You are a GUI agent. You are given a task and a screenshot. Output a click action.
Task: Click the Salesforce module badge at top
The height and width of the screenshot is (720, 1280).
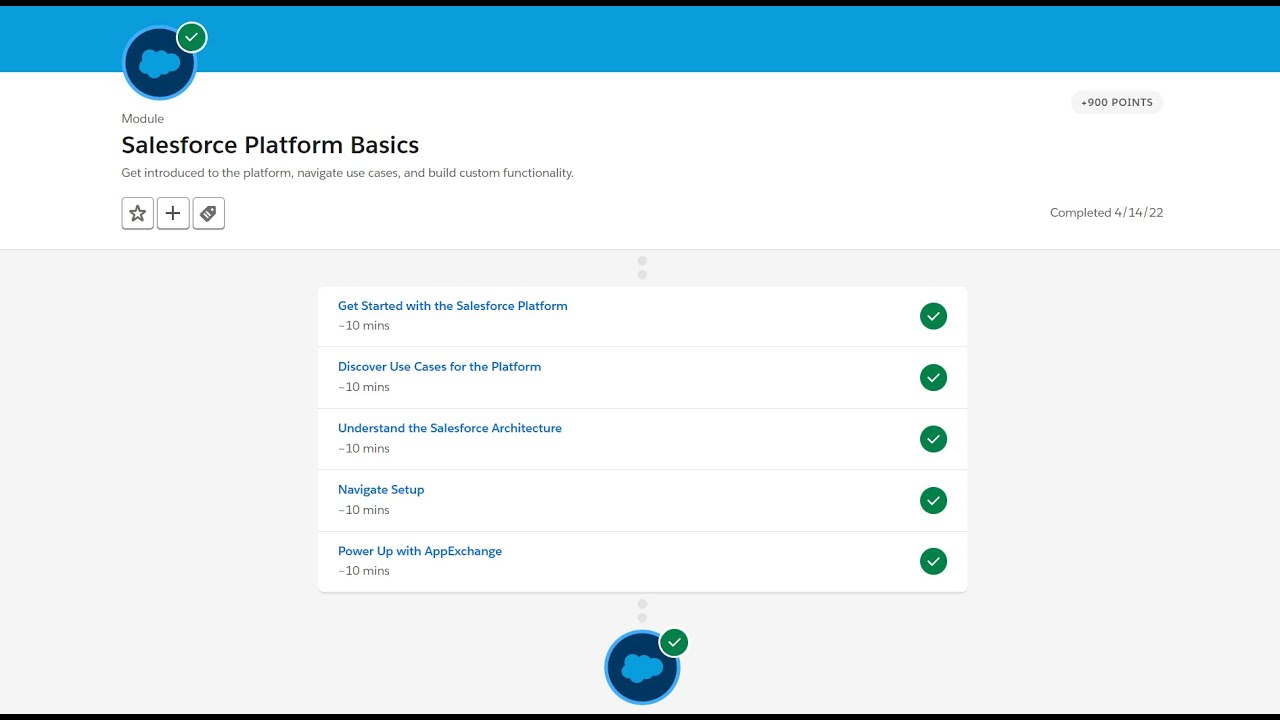click(160, 63)
